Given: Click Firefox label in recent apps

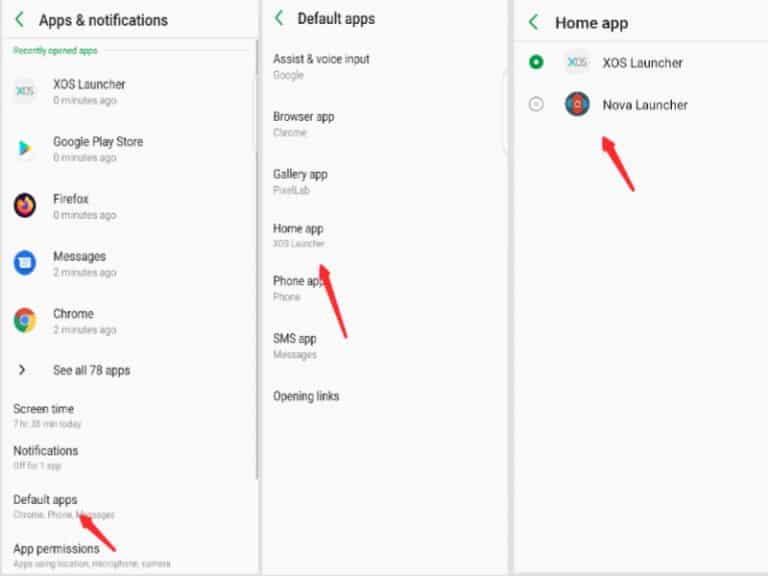Looking at the screenshot, I should click(x=71, y=199).
